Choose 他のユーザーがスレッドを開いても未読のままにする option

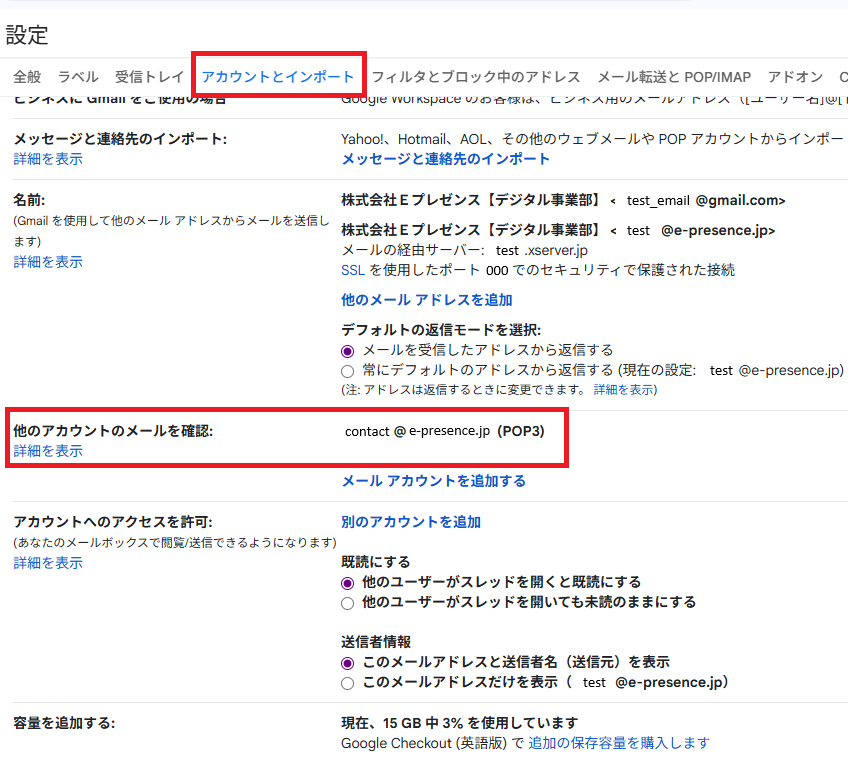(x=348, y=603)
